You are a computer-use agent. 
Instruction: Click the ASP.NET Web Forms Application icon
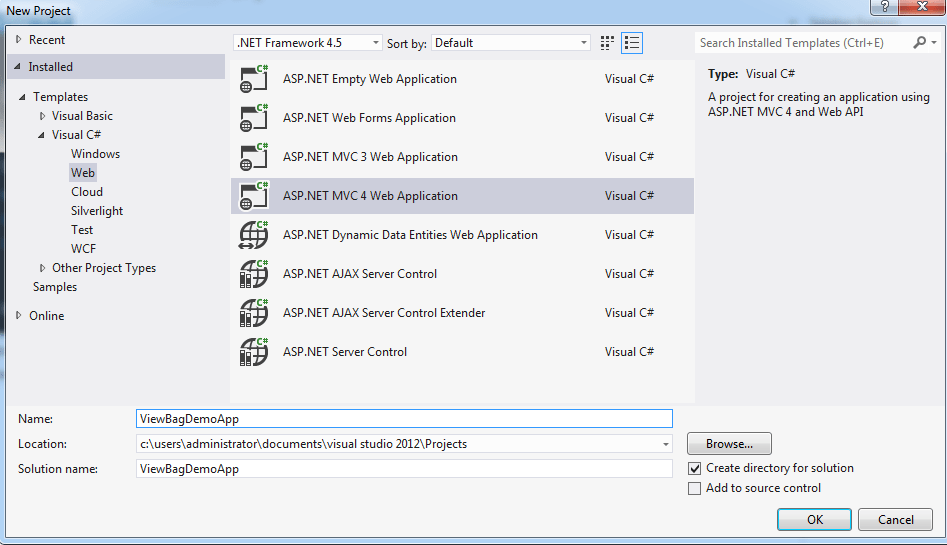(x=254, y=118)
